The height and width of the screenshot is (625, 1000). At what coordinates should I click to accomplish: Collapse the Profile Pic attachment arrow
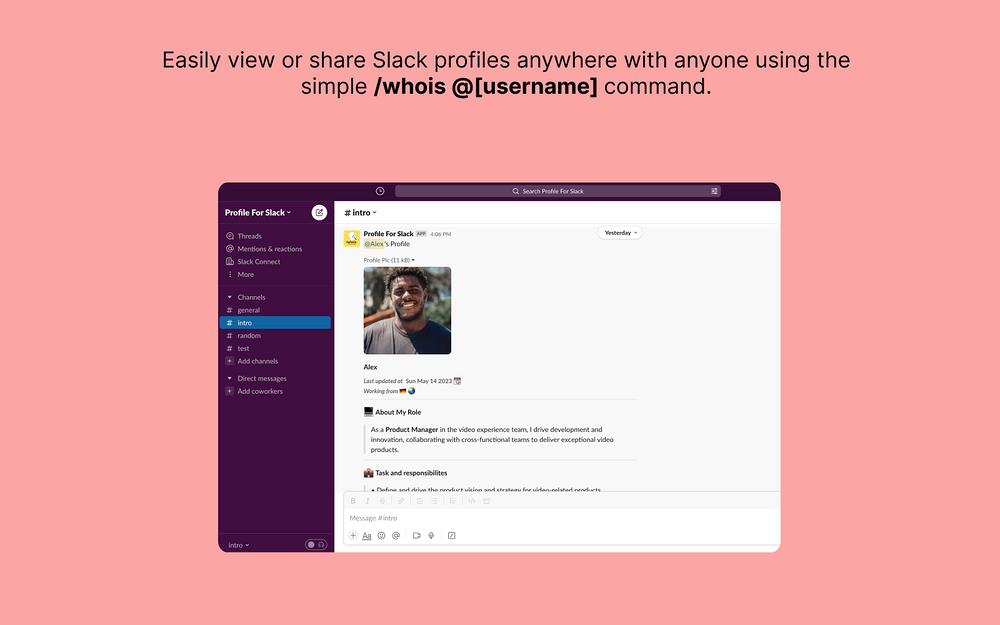pos(413,260)
